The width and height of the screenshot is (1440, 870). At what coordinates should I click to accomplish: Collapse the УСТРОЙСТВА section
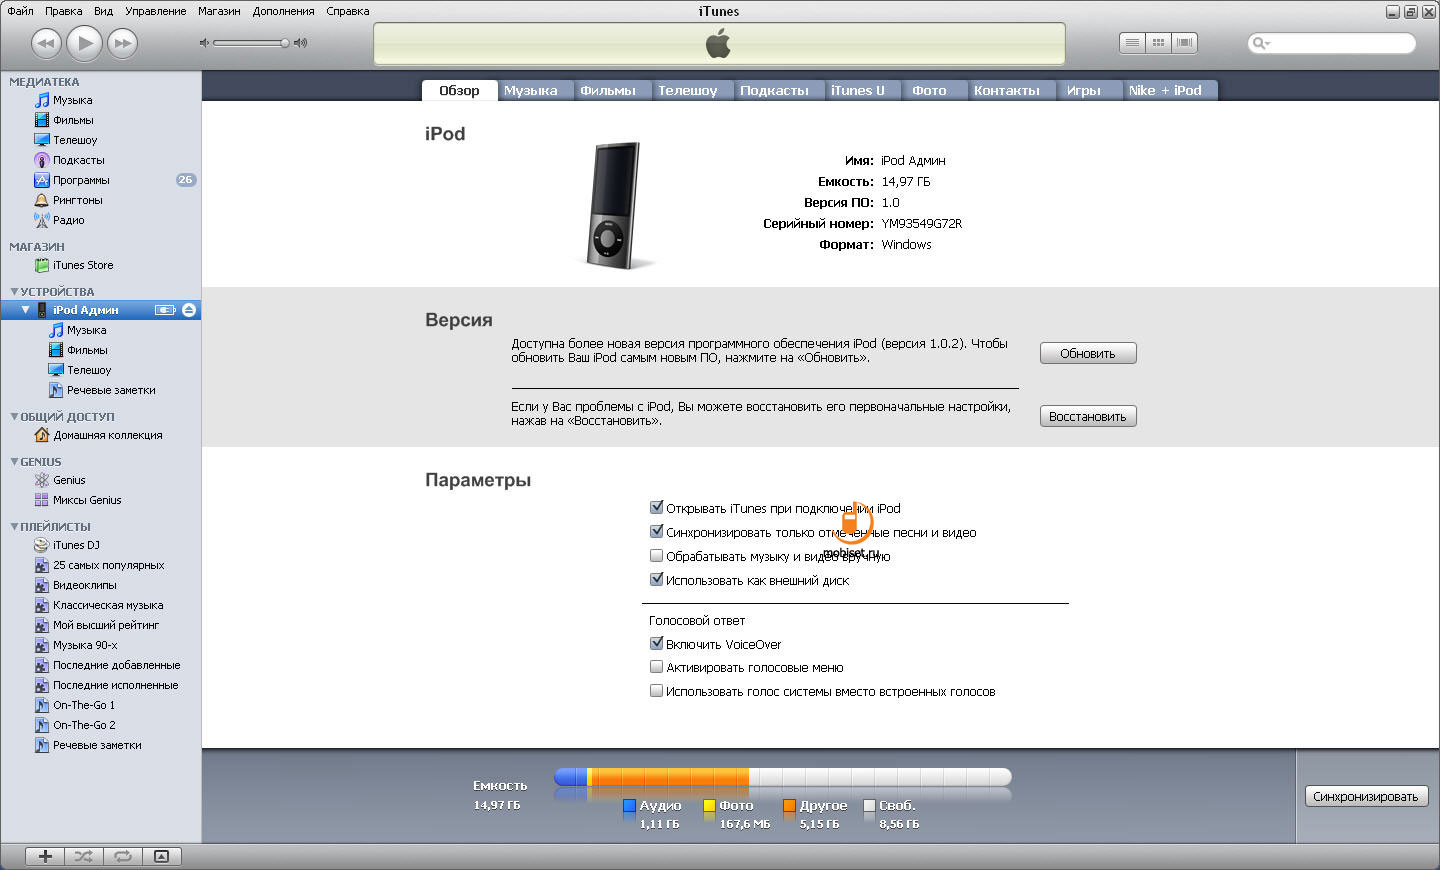click(x=14, y=292)
